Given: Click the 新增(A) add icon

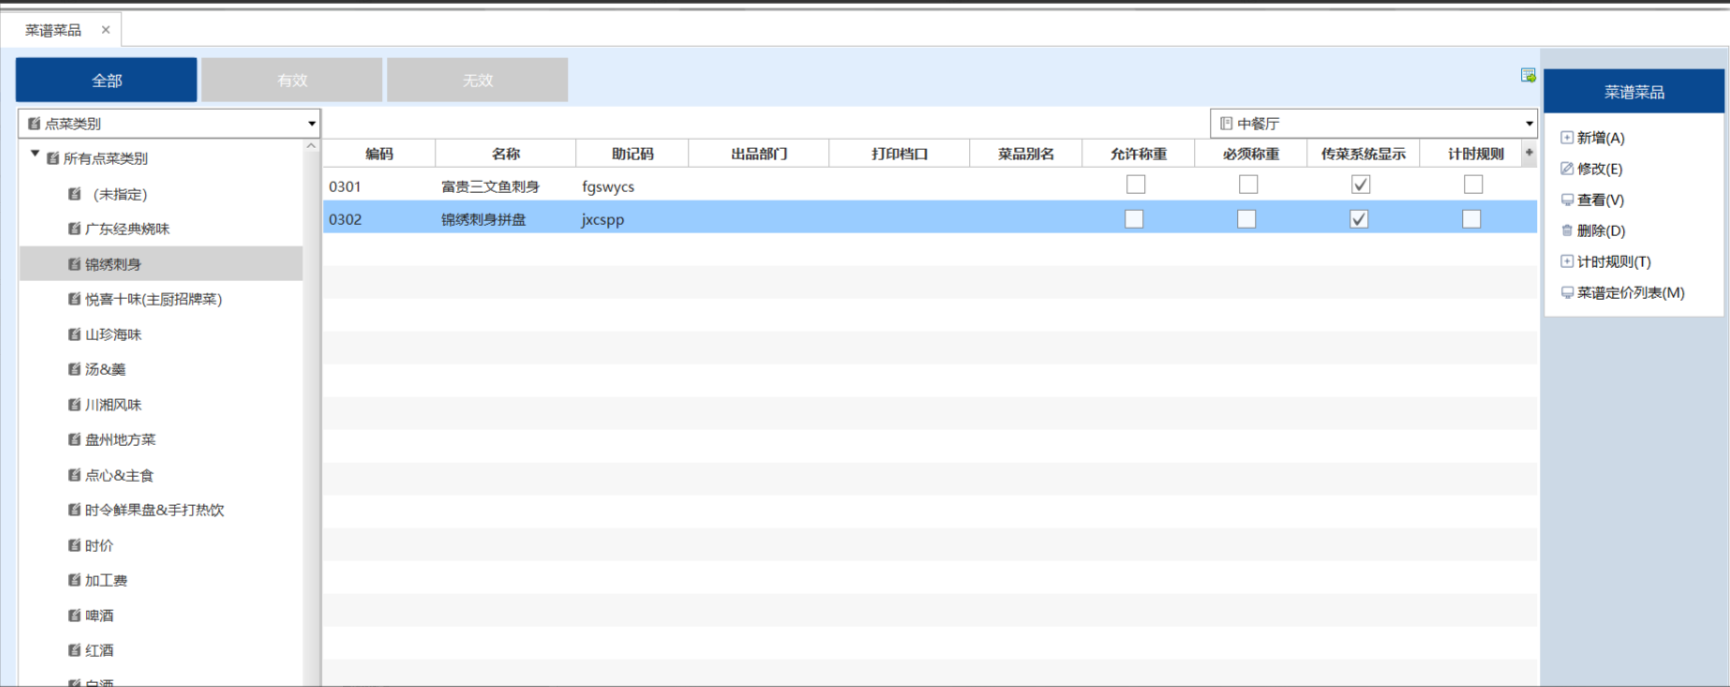Looking at the screenshot, I should [1567, 138].
